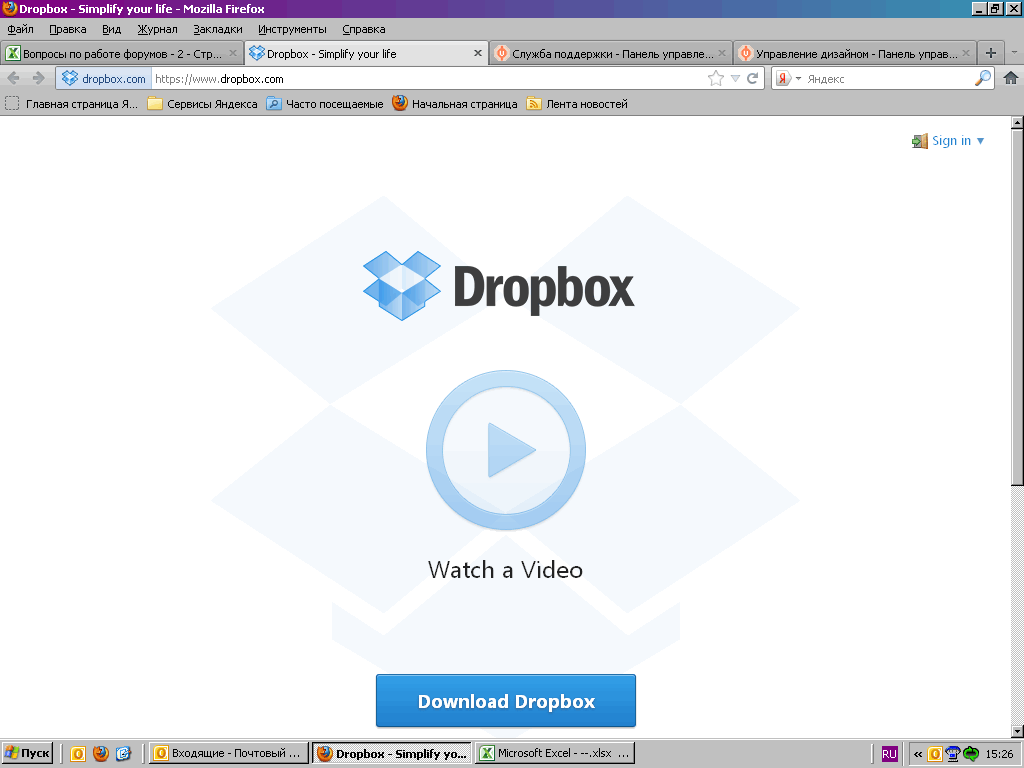1024x768 pixels.
Task: Click the RU language indicator
Action: point(889,754)
